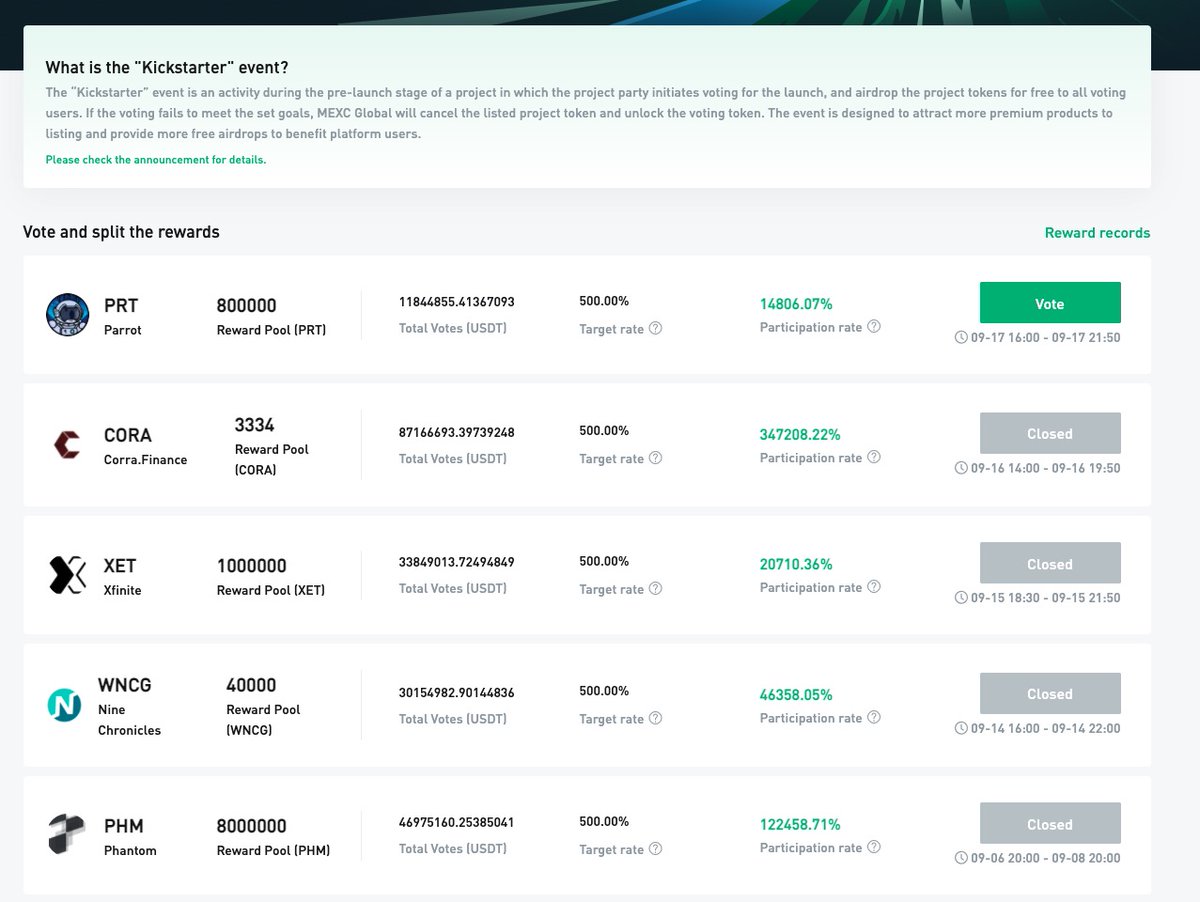The height and width of the screenshot is (902, 1200).
Task: Open Target rate help icon in PHM row
Action: tap(656, 849)
